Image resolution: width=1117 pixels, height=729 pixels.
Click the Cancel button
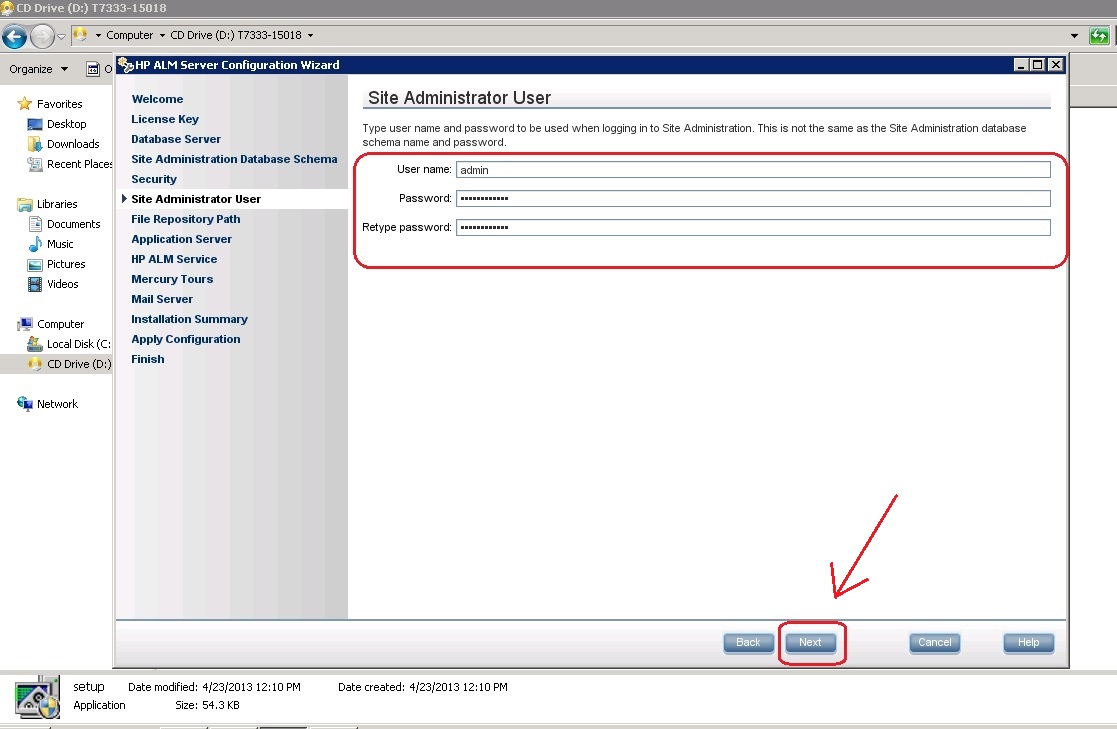coord(935,643)
